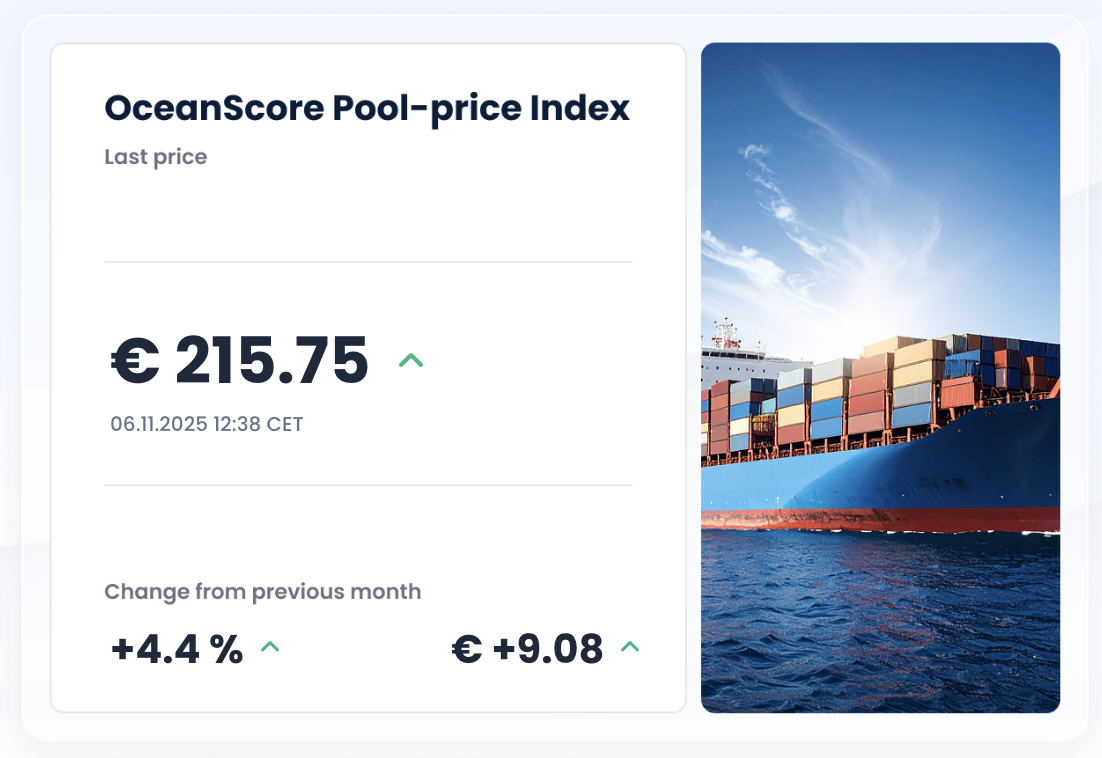Click the OceanScore Pool-price Index title
This screenshot has width=1102, height=758.
tap(367, 108)
